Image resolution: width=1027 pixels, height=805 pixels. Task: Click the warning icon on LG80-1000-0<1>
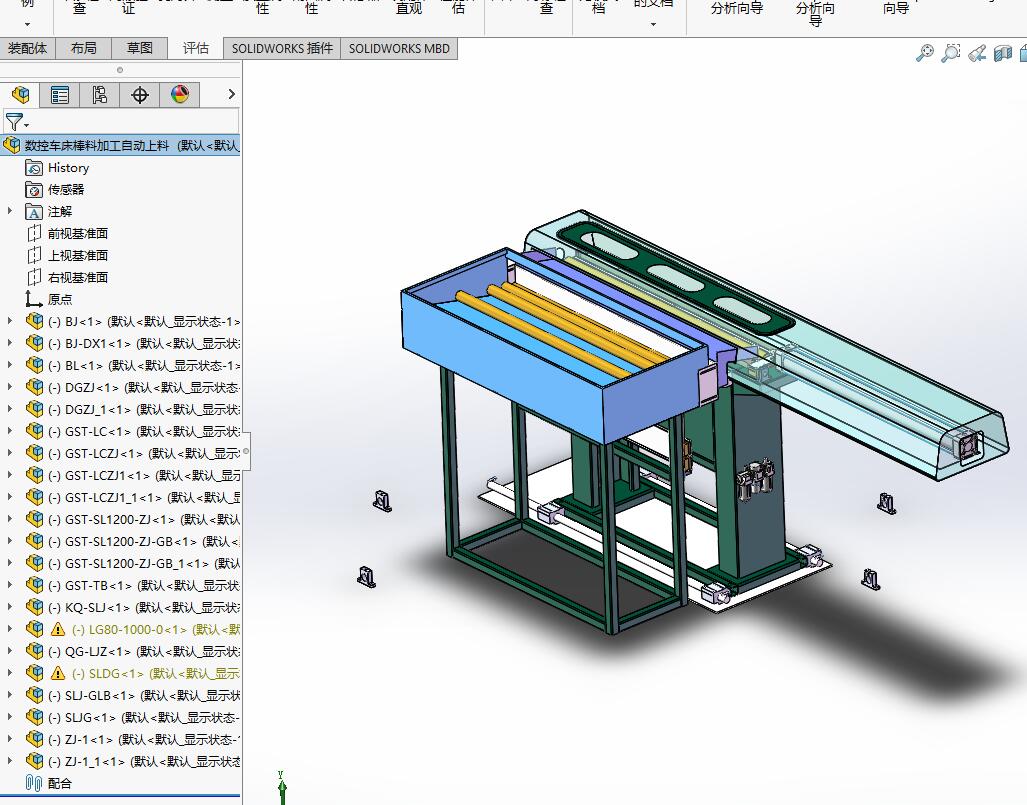tap(58, 629)
